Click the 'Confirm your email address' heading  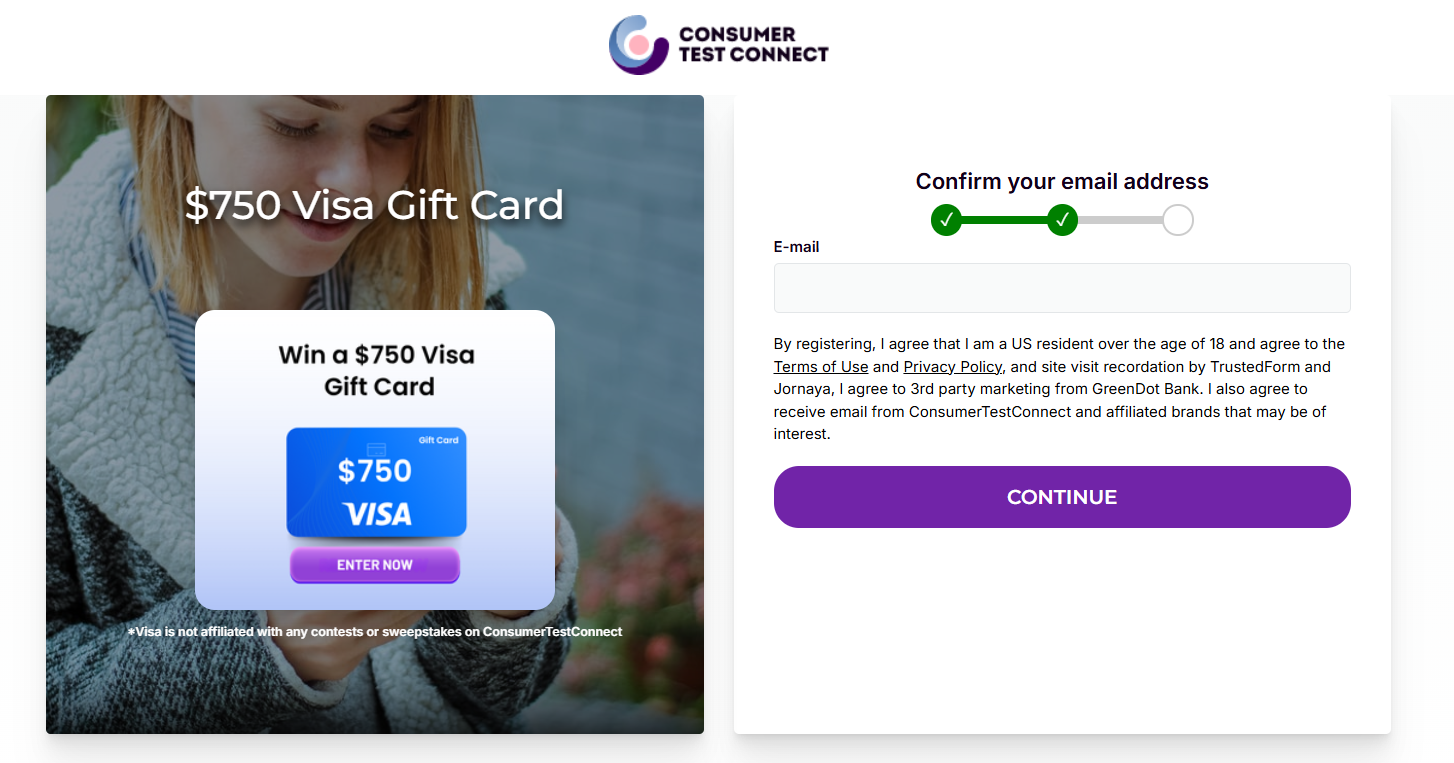pyautogui.click(x=1062, y=181)
